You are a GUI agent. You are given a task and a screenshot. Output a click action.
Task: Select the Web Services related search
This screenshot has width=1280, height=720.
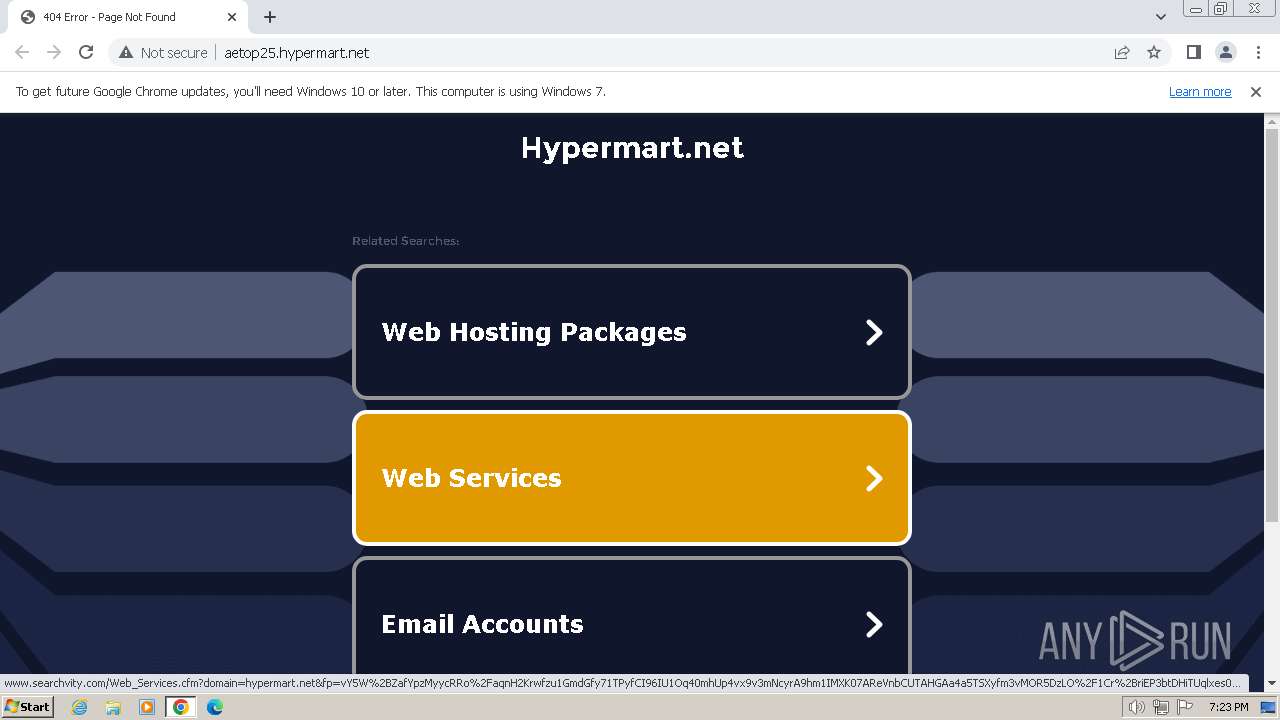click(632, 478)
